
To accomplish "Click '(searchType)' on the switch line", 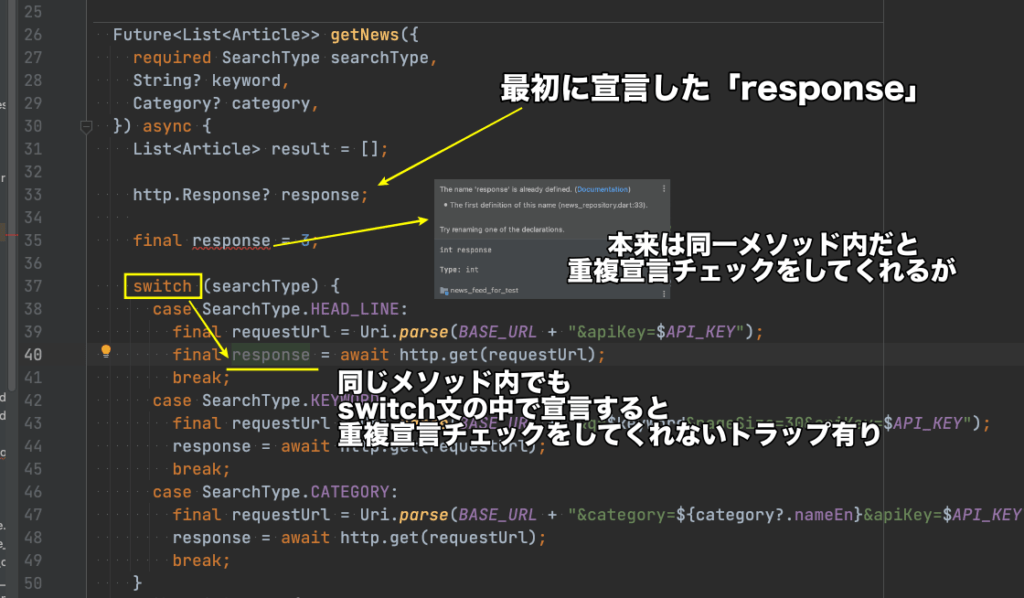I will 261,286.
